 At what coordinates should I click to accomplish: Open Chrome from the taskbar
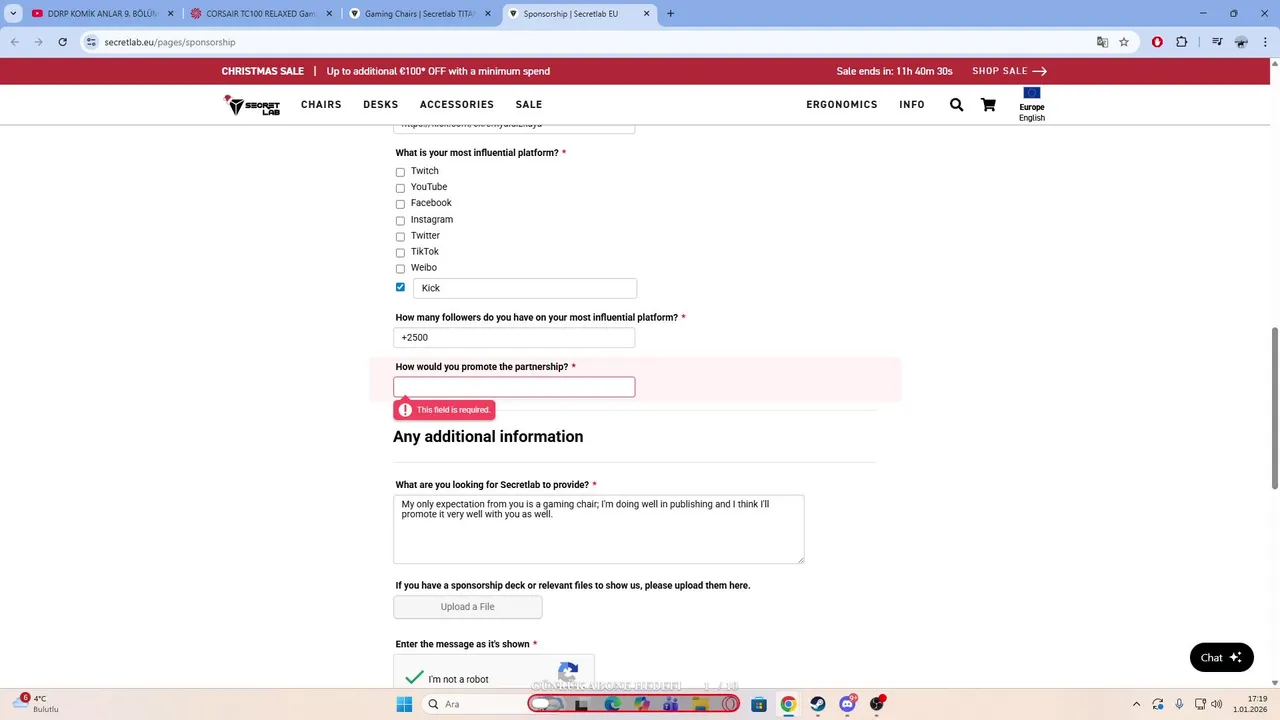tap(788, 704)
